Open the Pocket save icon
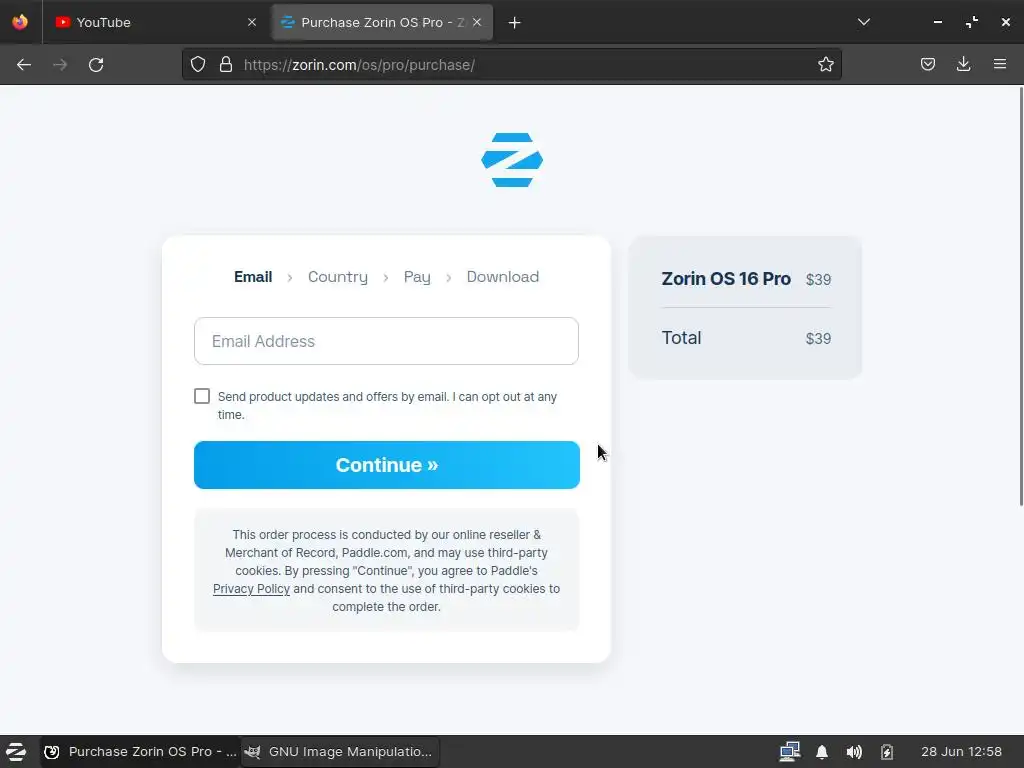This screenshot has height=768, width=1024. [x=927, y=64]
